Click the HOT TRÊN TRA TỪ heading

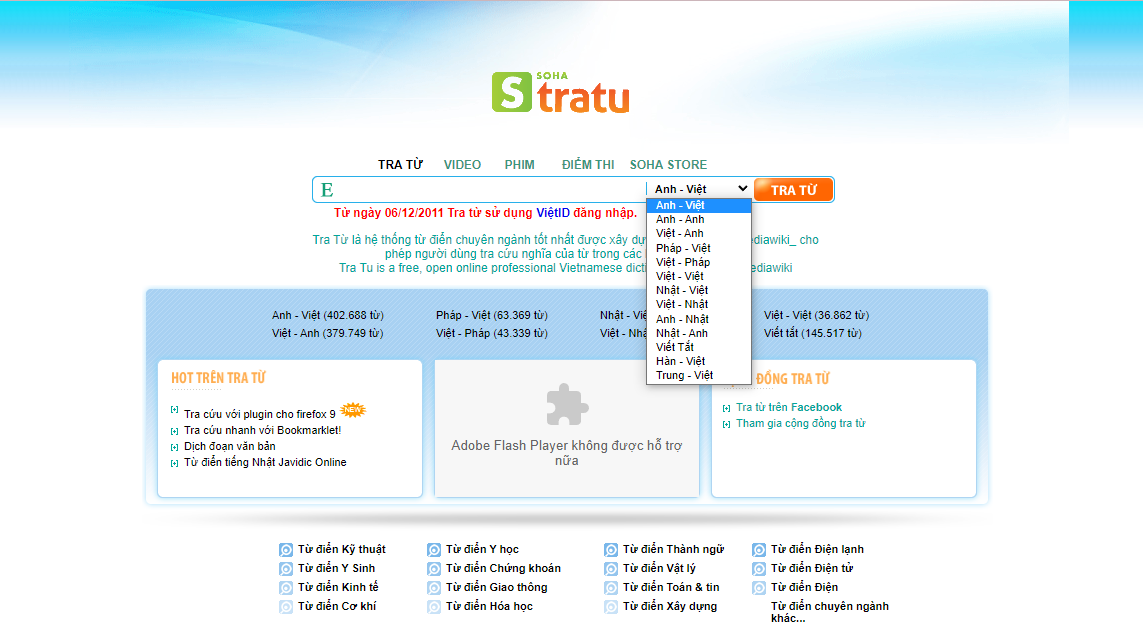[x=218, y=378]
